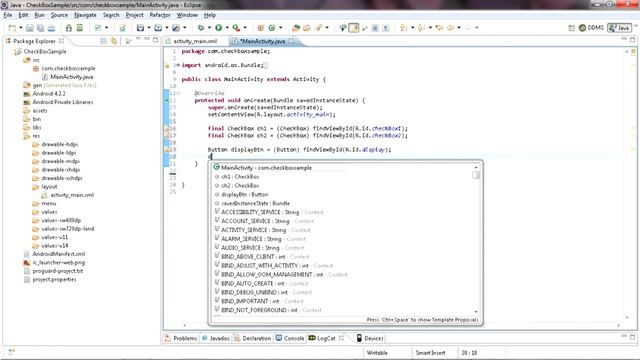640x360 pixels.
Task: Click the Last Edit Location icon
Action: (439, 28)
